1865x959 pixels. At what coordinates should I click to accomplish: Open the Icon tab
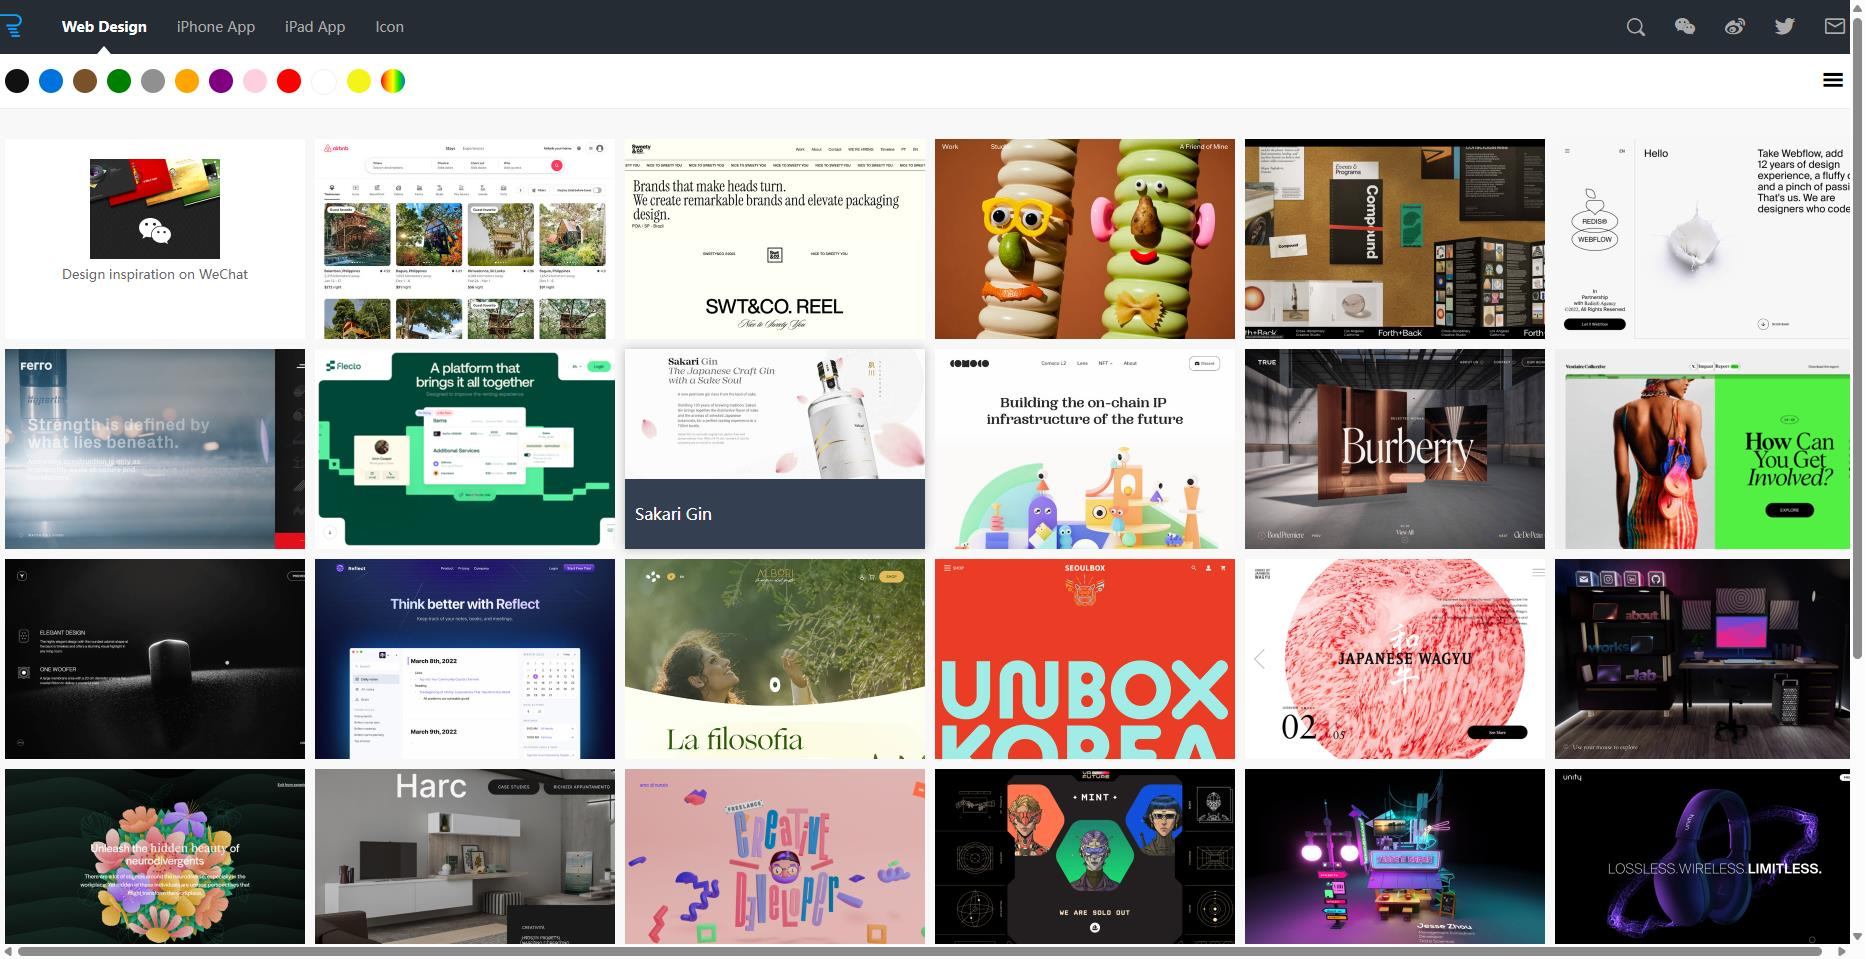(x=389, y=27)
